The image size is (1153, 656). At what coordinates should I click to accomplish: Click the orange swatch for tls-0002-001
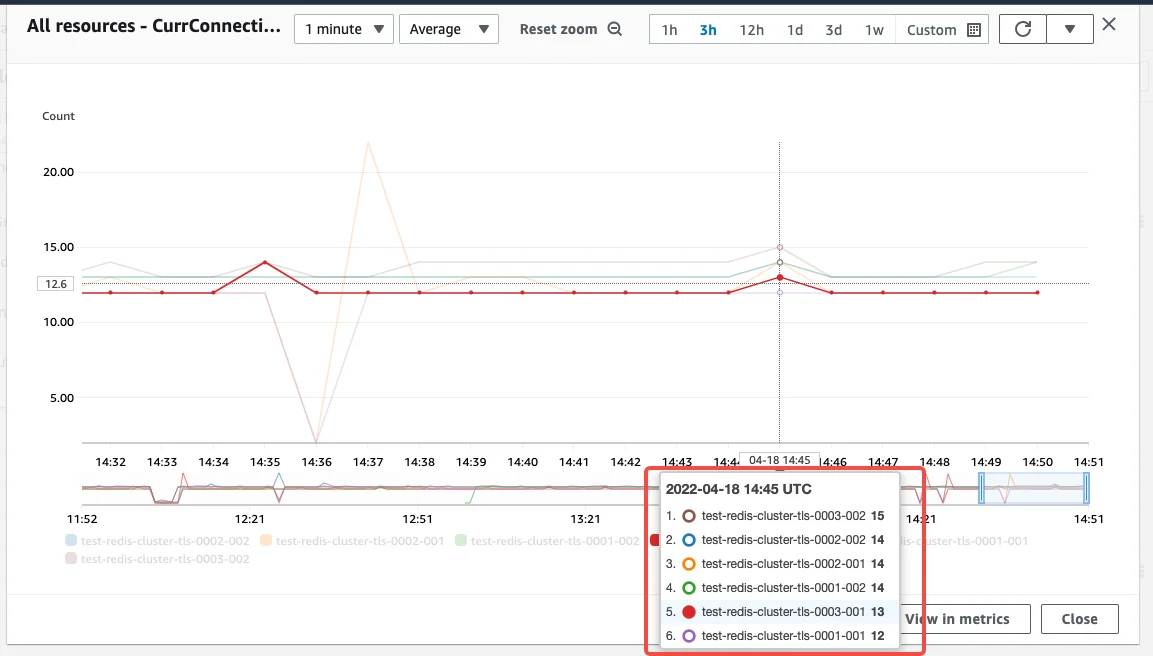click(x=265, y=541)
